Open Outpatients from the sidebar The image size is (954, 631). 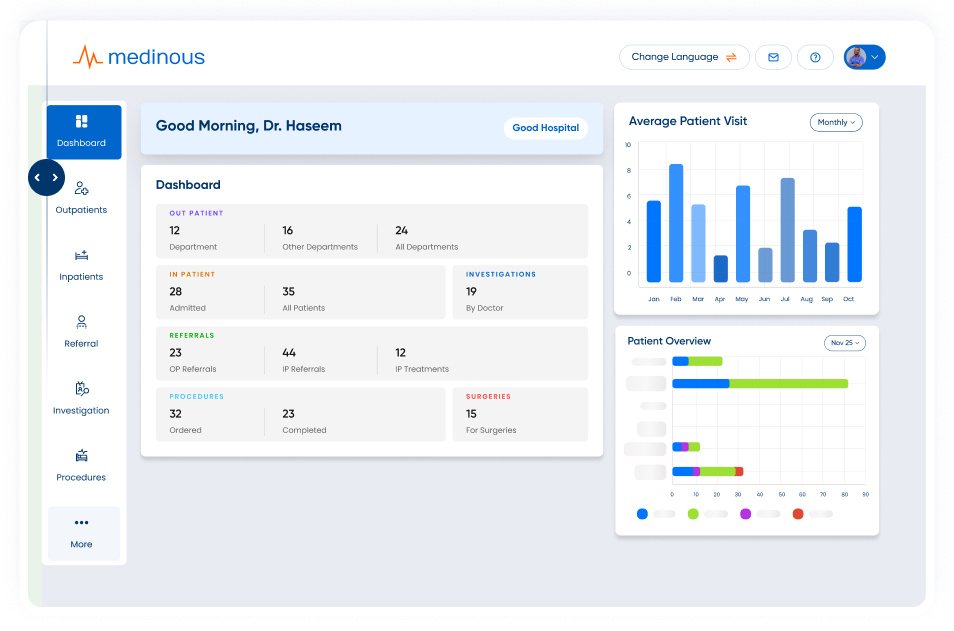pos(82,196)
